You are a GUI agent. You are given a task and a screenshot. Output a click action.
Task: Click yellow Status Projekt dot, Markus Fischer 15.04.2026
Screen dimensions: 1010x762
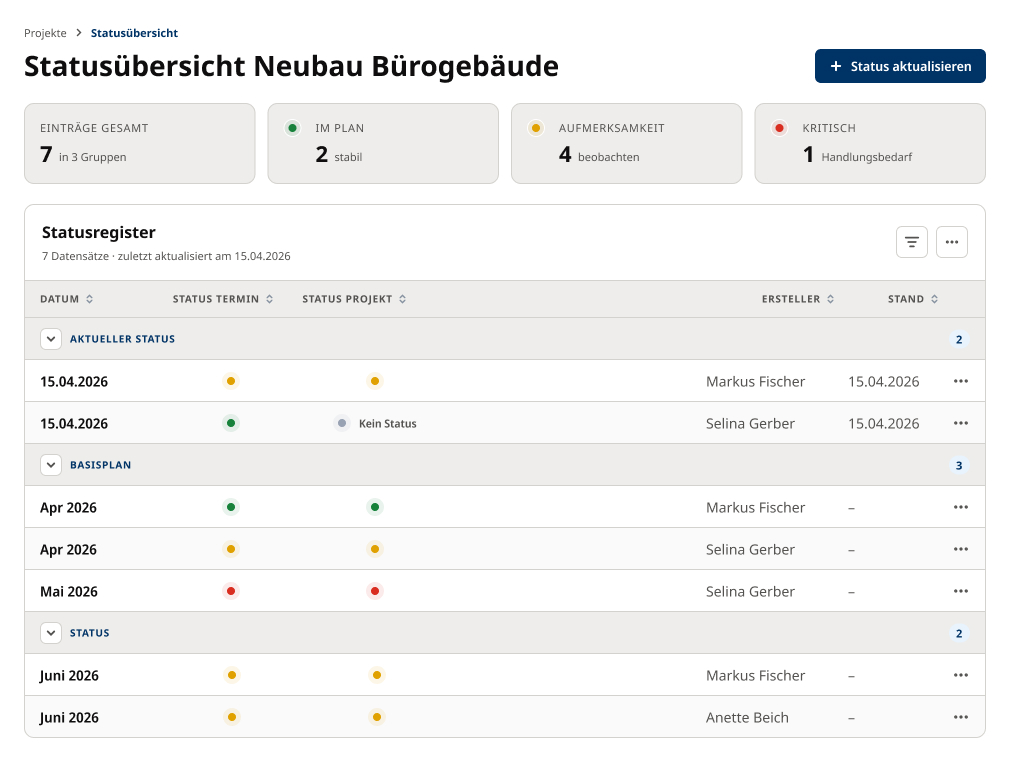point(375,381)
